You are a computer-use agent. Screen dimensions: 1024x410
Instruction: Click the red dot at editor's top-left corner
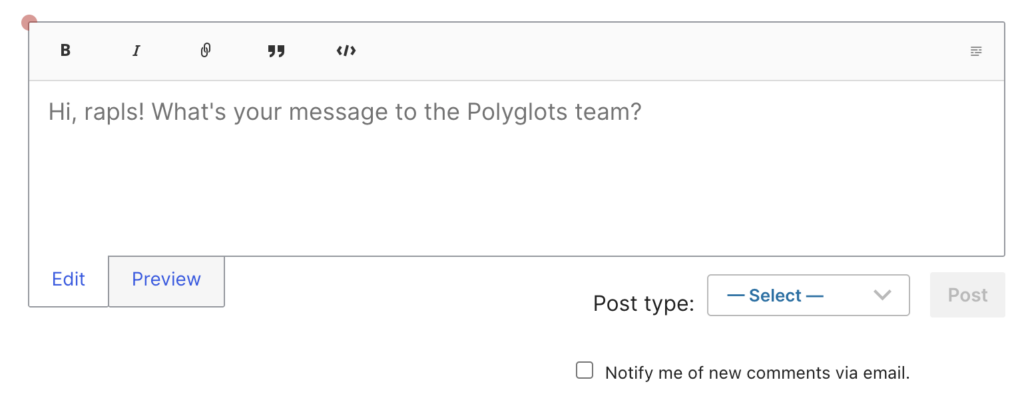[29, 22]
